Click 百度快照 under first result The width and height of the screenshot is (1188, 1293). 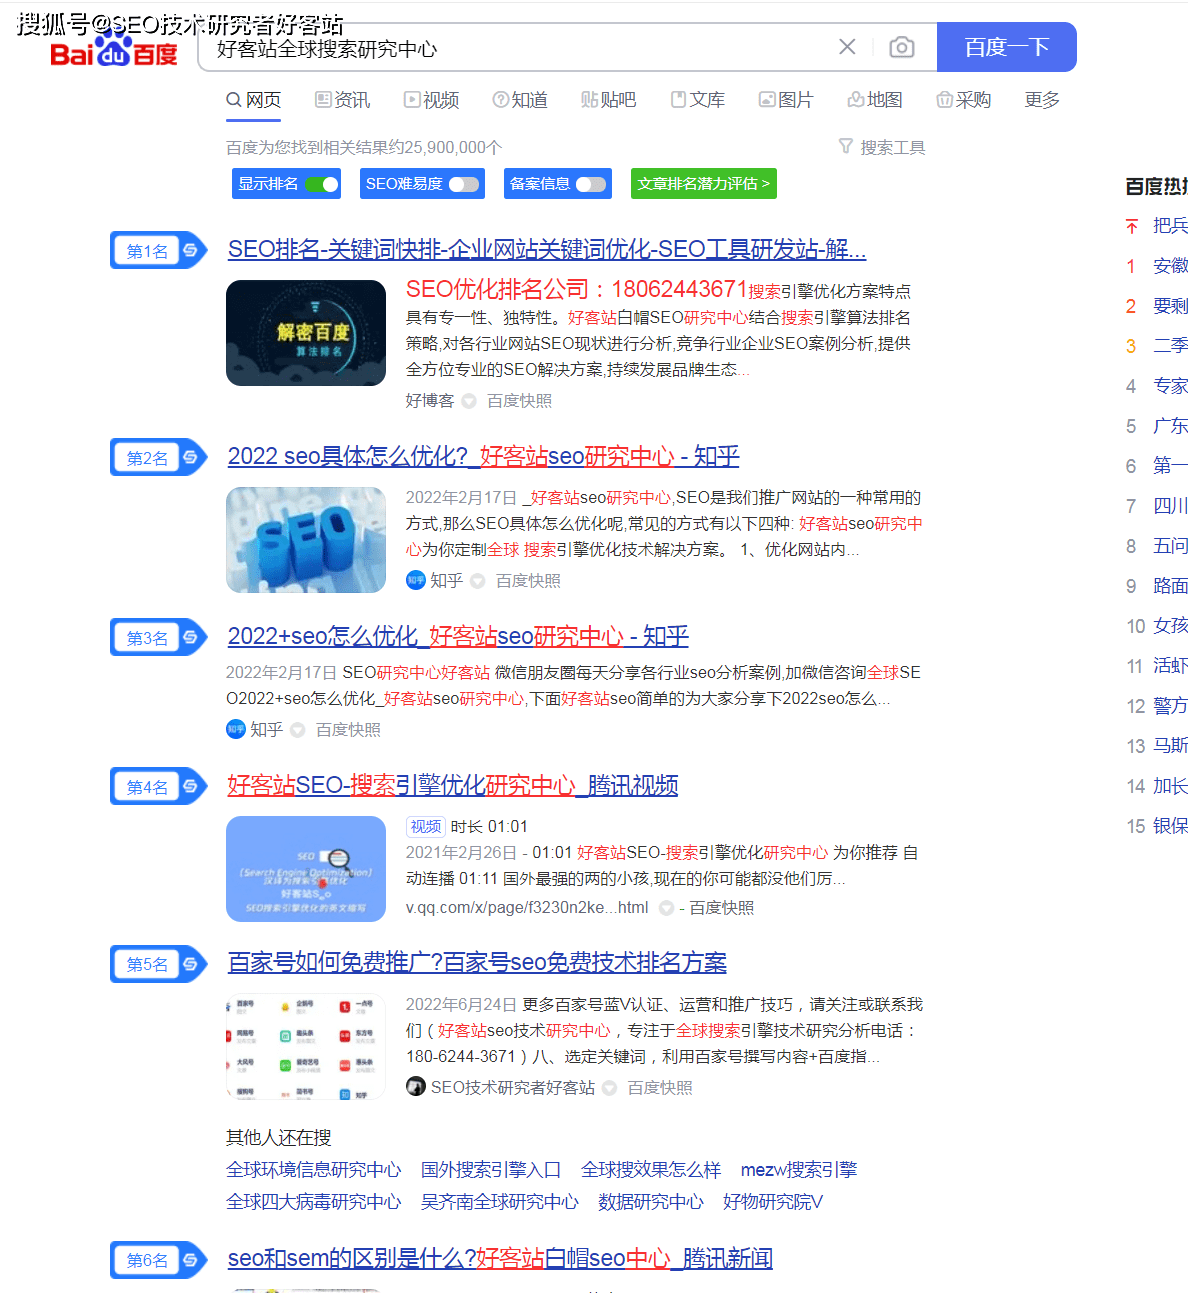click(519, 400)
